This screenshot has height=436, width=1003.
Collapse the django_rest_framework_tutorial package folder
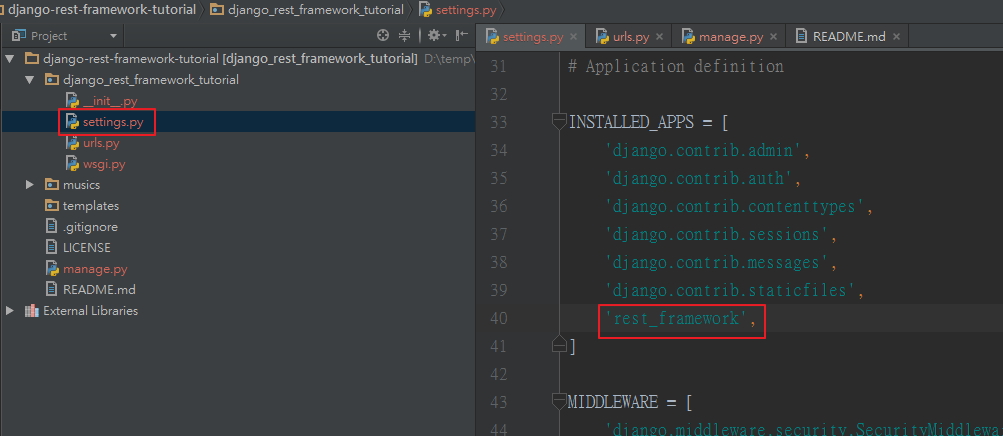(x=29, y=80)
